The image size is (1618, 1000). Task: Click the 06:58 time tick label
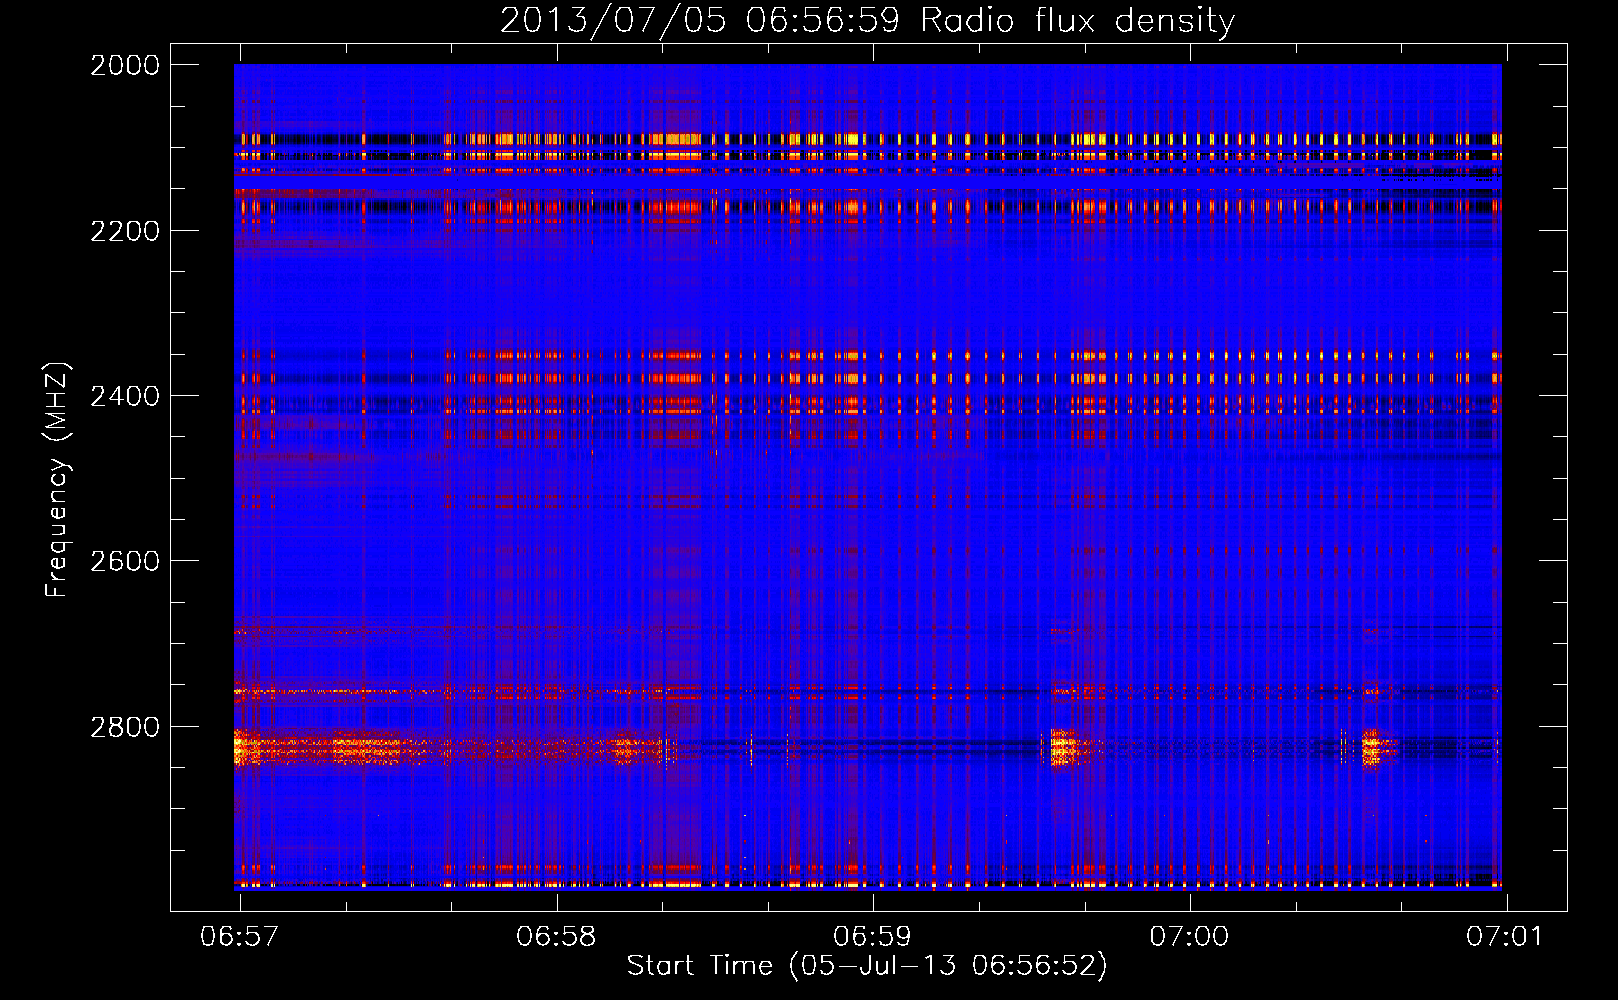pyautogui.click(x=556, y=937)
